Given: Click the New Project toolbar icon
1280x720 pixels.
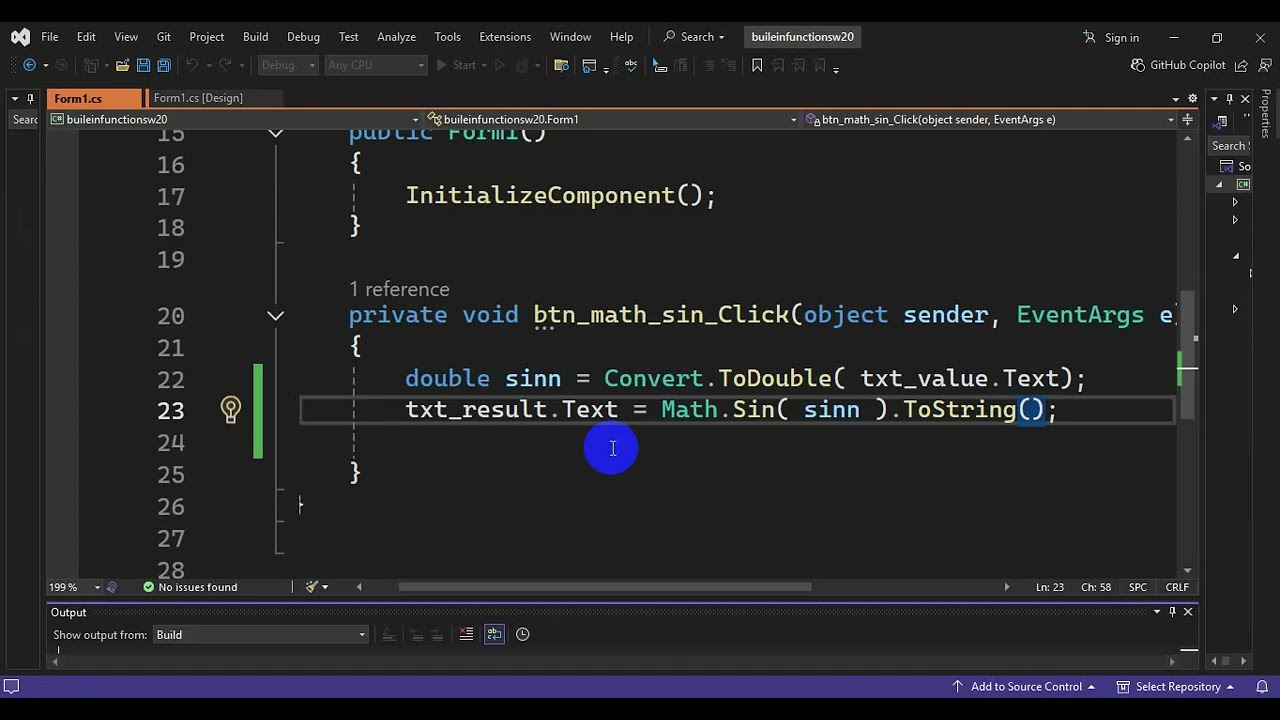Looking at the screenshot, I should pyautogui.click(x=92, y=65).
